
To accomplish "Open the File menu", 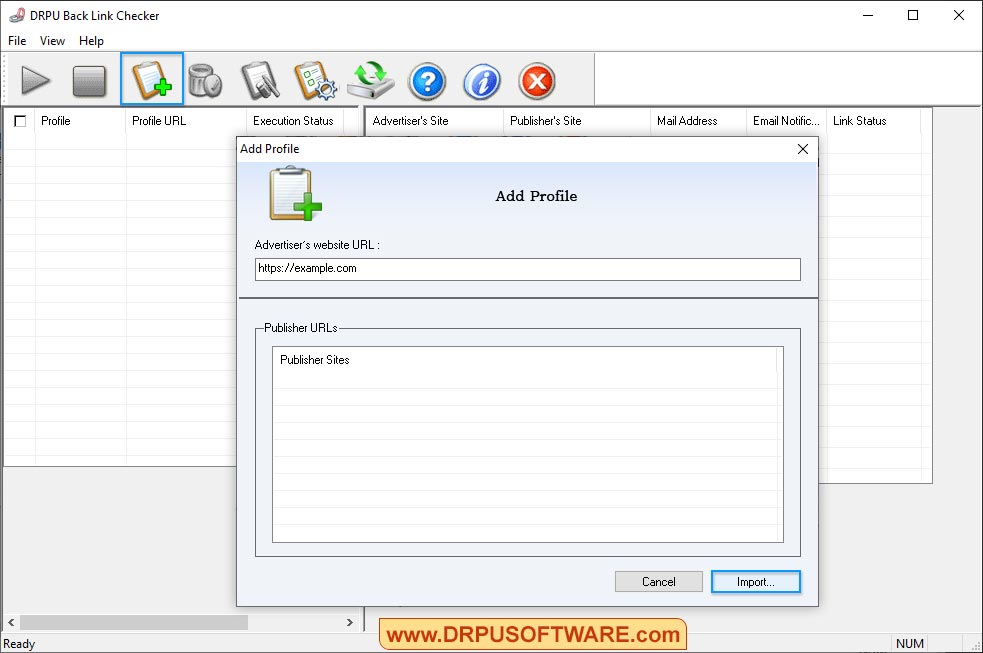I will tap(16, 41).
